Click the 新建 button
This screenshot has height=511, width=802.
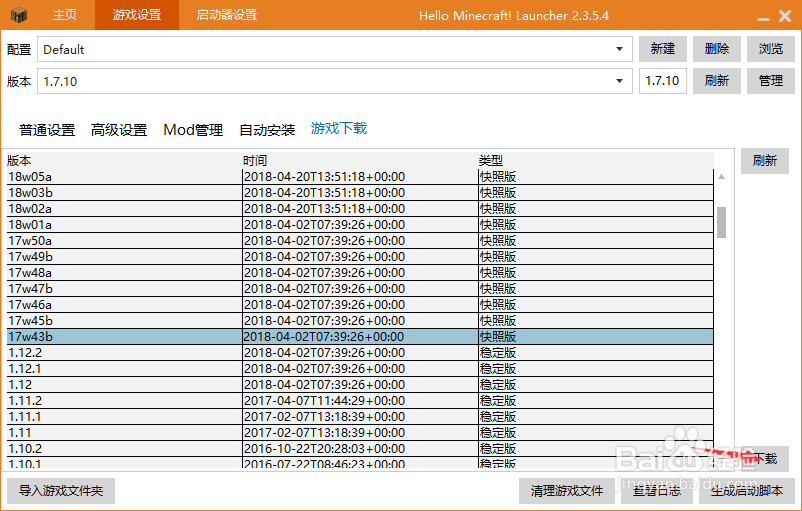point(663,49)
